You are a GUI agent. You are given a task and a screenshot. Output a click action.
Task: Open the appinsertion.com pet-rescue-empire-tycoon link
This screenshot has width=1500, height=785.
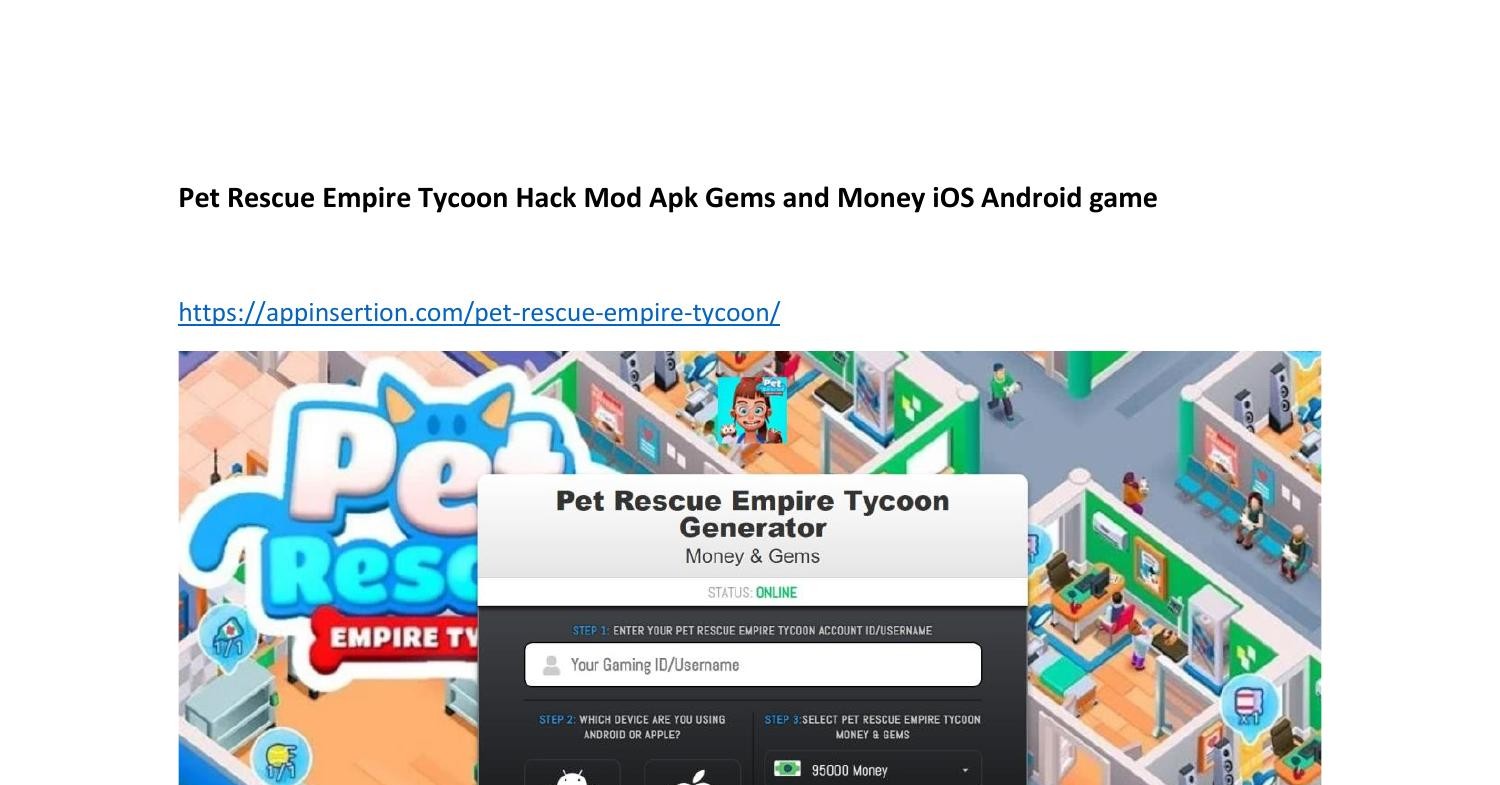click(479, 312)
